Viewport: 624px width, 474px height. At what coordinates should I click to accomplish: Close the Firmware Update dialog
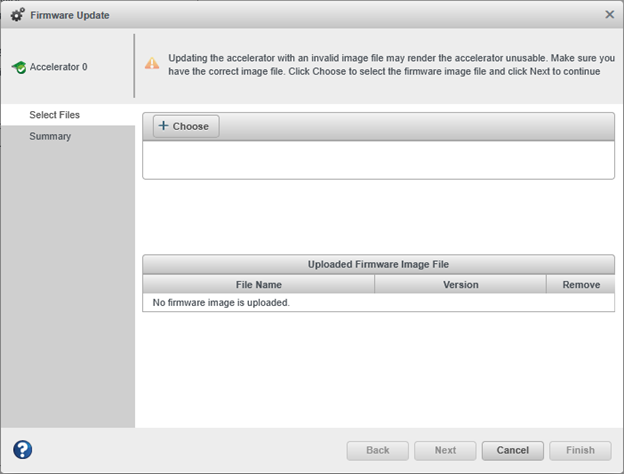(x=610, y=15)
